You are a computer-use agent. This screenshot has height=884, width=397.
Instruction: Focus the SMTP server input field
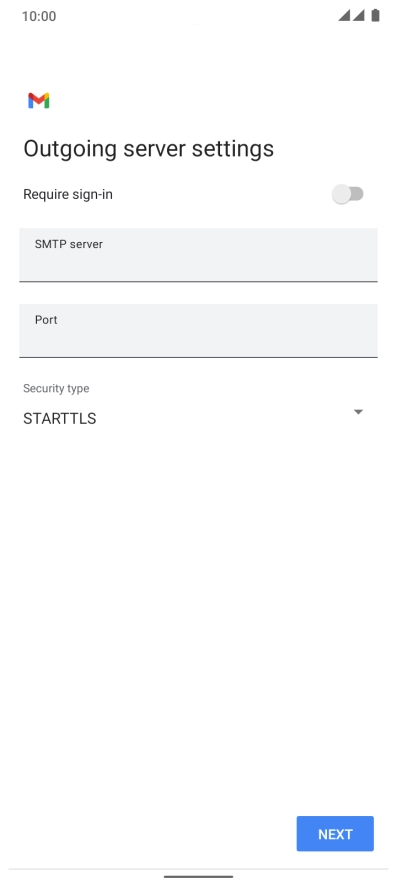tap(198, 255)
